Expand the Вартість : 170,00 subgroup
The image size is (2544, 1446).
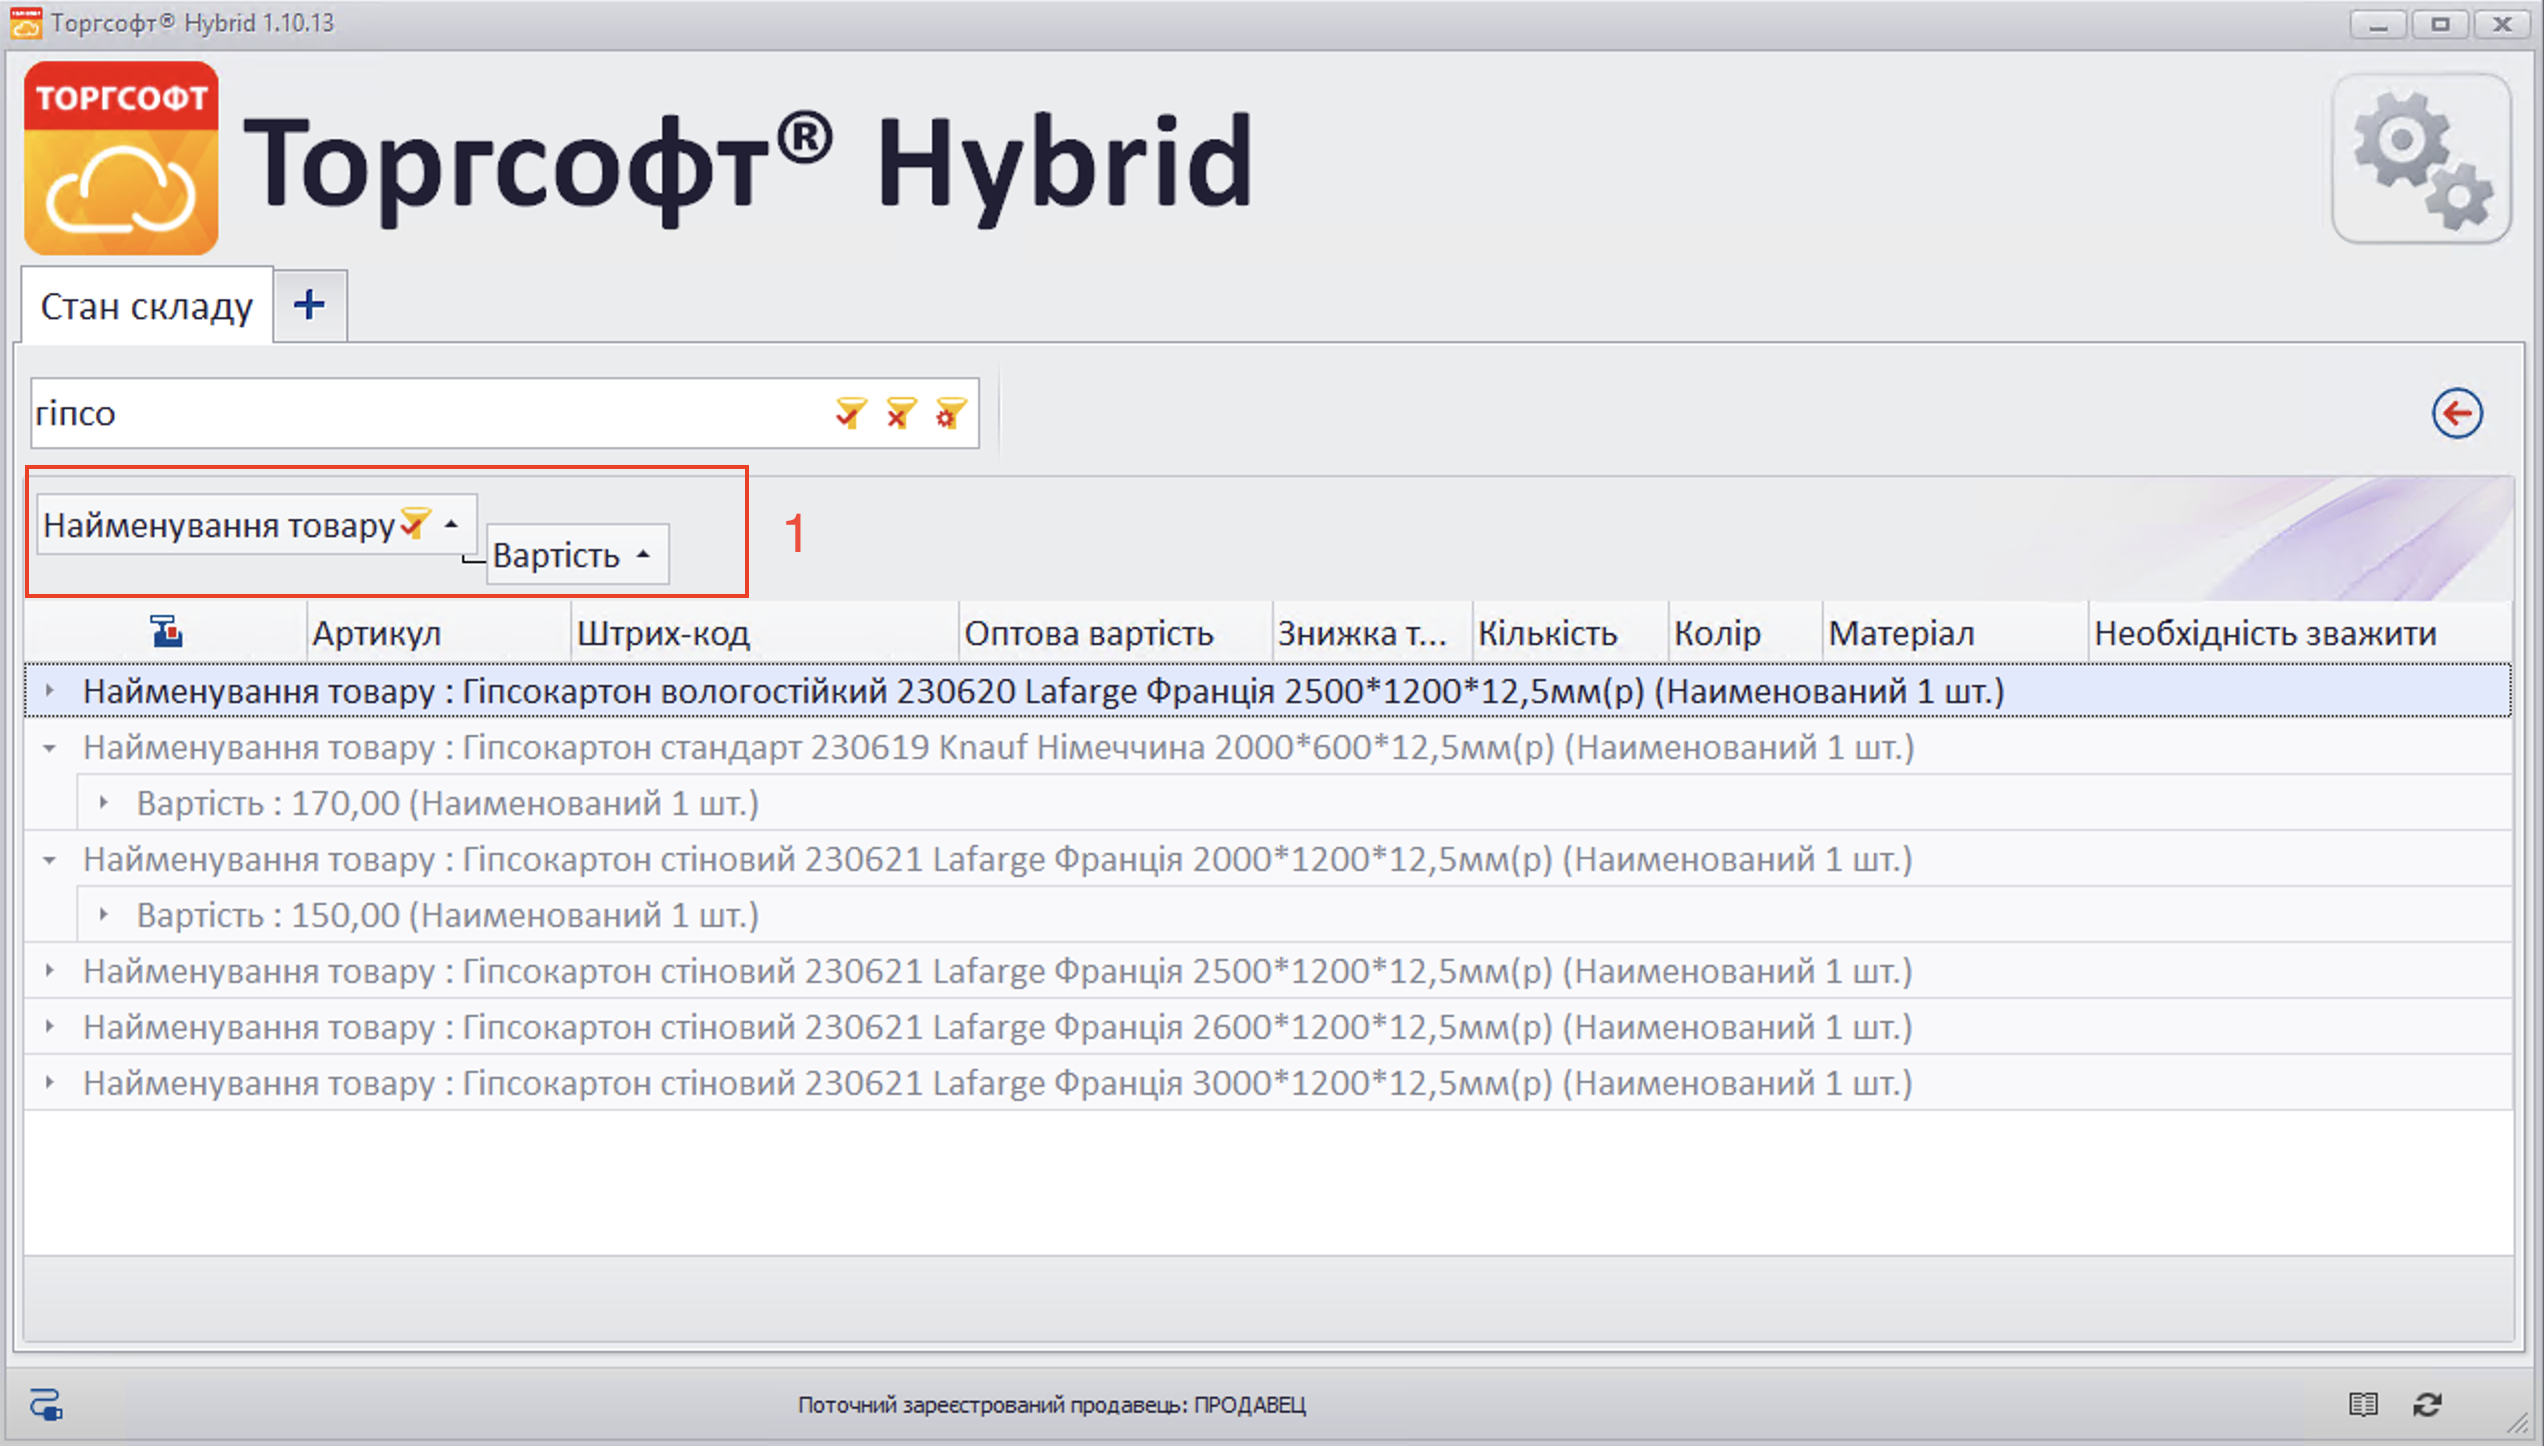coord(103,803)
